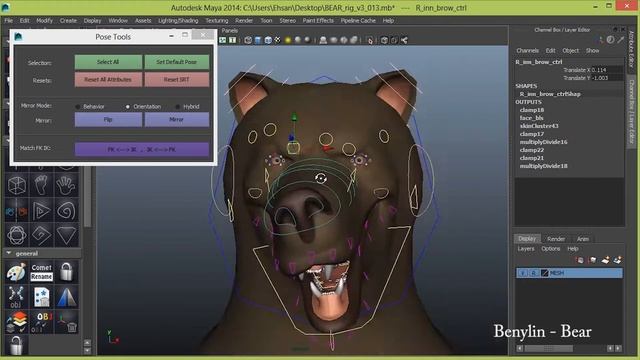Click the Display layer tab
Image resolution: width=640 pixels, height=360 pixels.
tap(527, 239)
